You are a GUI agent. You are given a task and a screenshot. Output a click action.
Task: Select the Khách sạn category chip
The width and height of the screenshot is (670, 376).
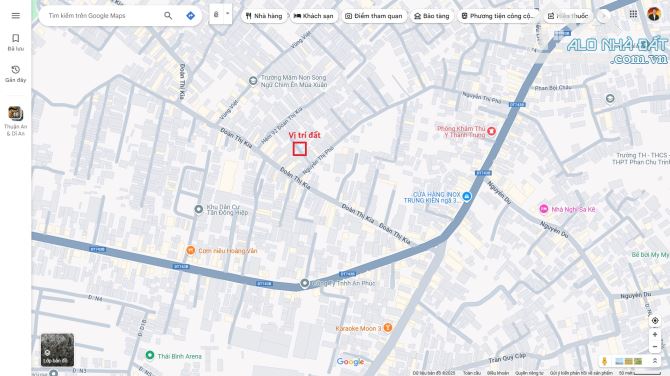click(x=314, y=16)
